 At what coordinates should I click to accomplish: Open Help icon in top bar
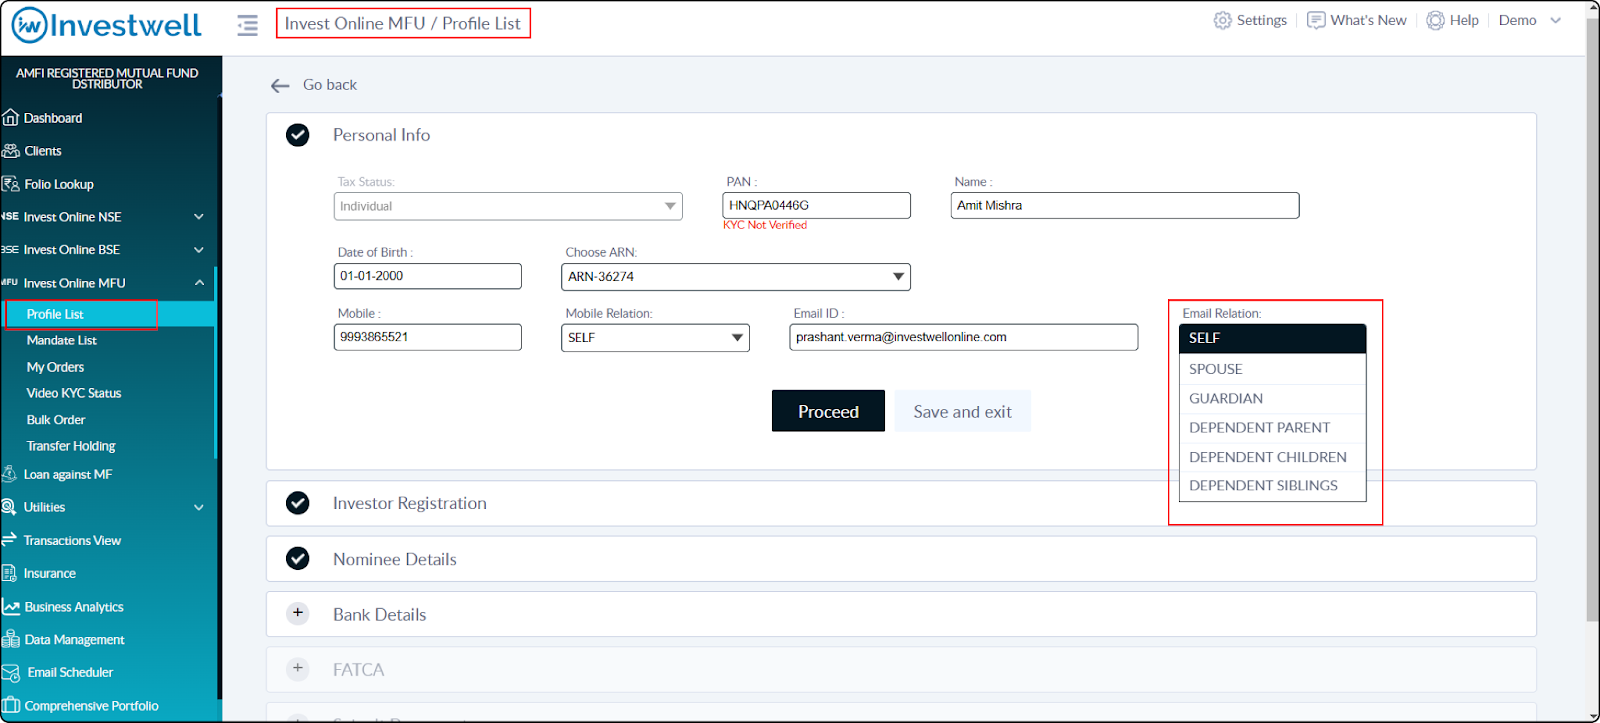coord(1435,20)
